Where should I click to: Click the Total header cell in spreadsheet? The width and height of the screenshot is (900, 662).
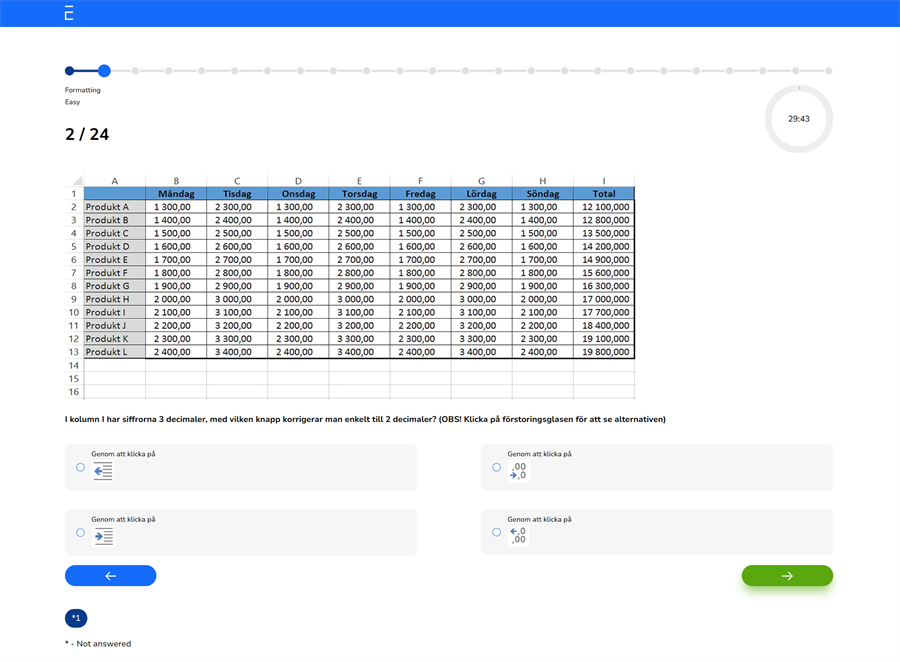click(x=603, y=194)
